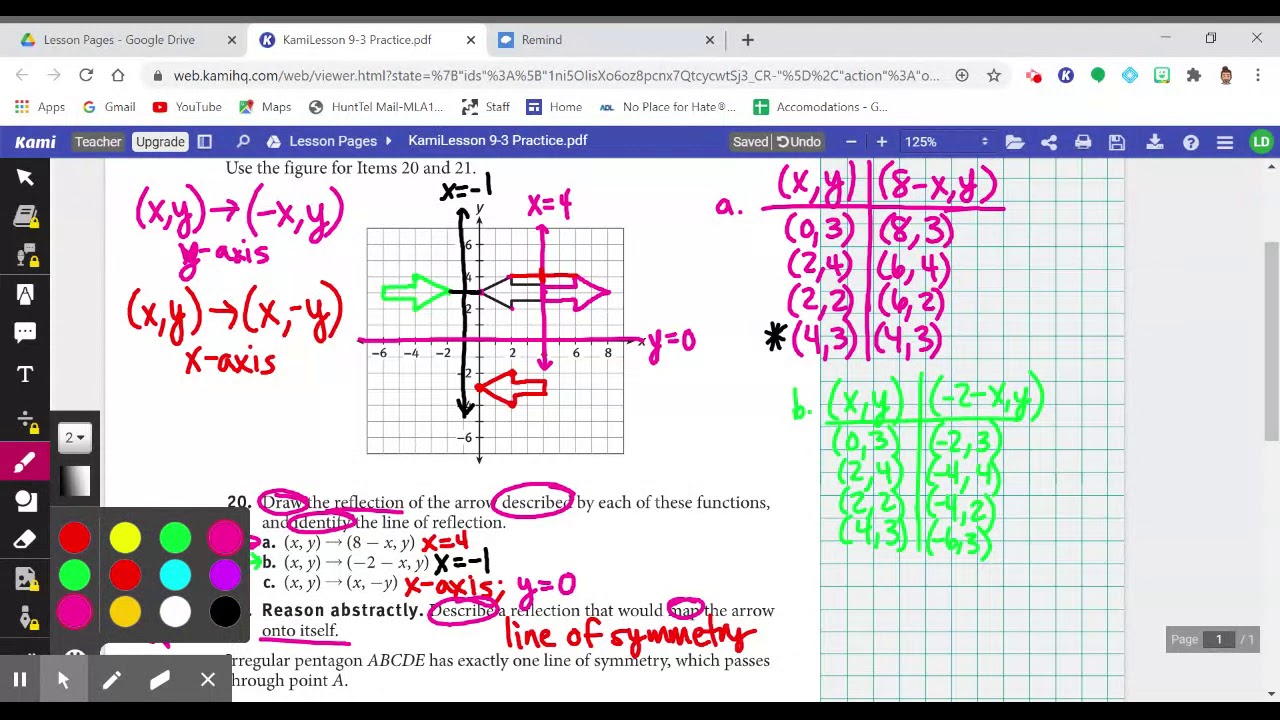
Task: Click the vertical scrollbar thumb
Action: [1271, 340]
